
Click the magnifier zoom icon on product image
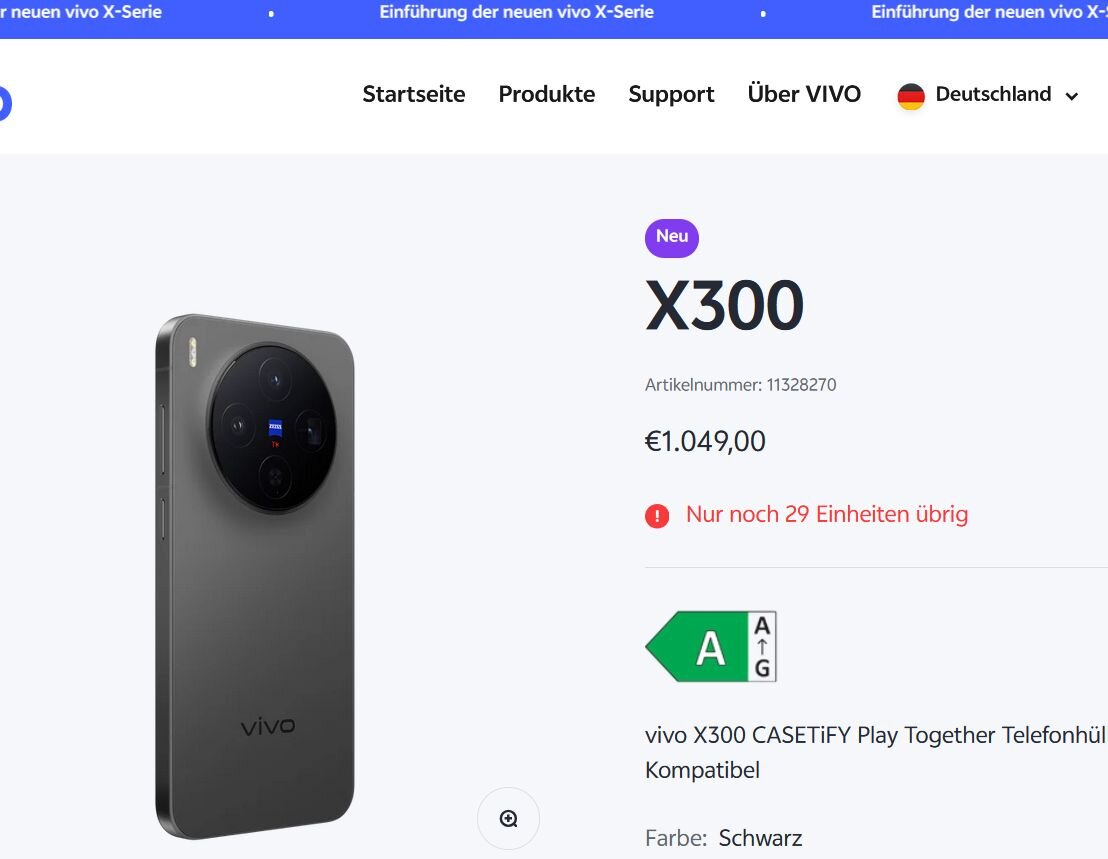(508, 819)
